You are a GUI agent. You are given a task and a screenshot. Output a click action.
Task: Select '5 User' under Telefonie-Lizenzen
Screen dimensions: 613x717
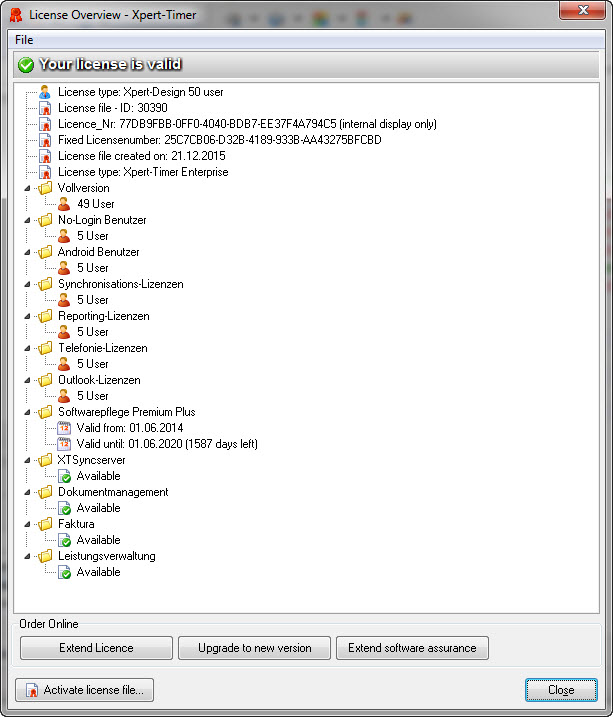tap(93, 364)
